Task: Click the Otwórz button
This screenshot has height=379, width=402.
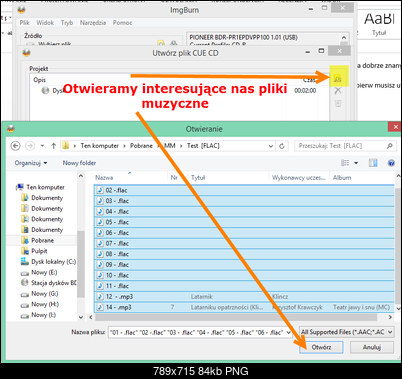Action: pyautogui.click(x=321, y=347)
